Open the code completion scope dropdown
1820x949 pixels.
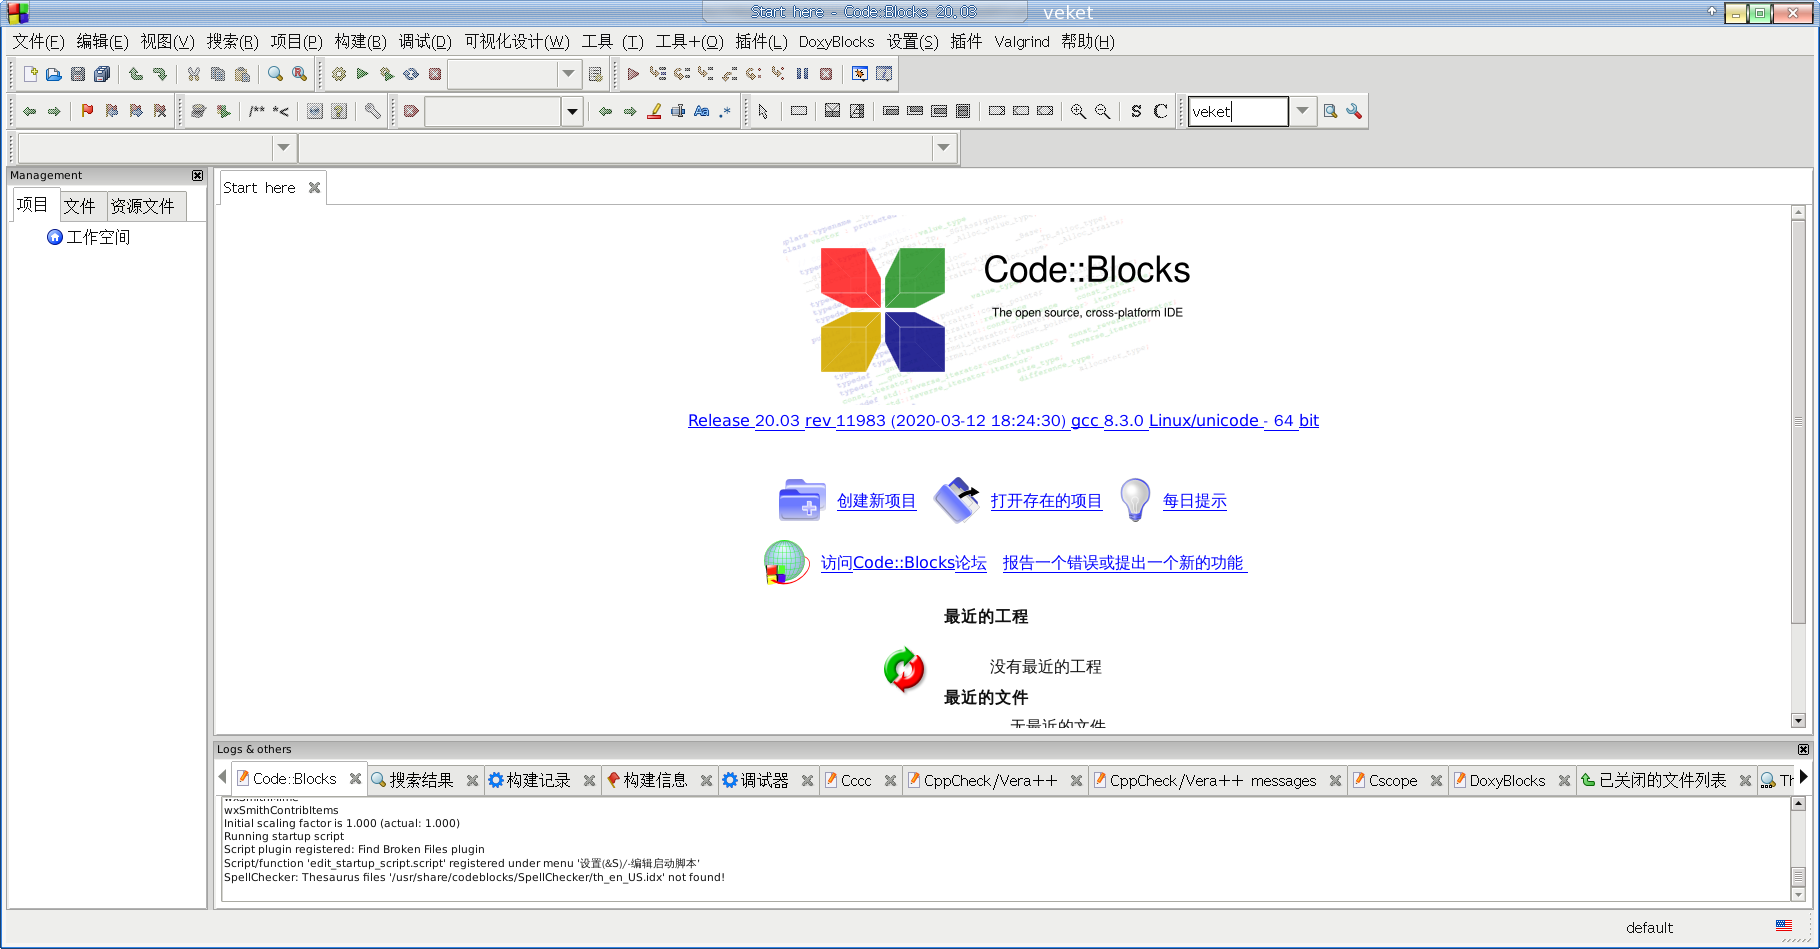point(283,148)
